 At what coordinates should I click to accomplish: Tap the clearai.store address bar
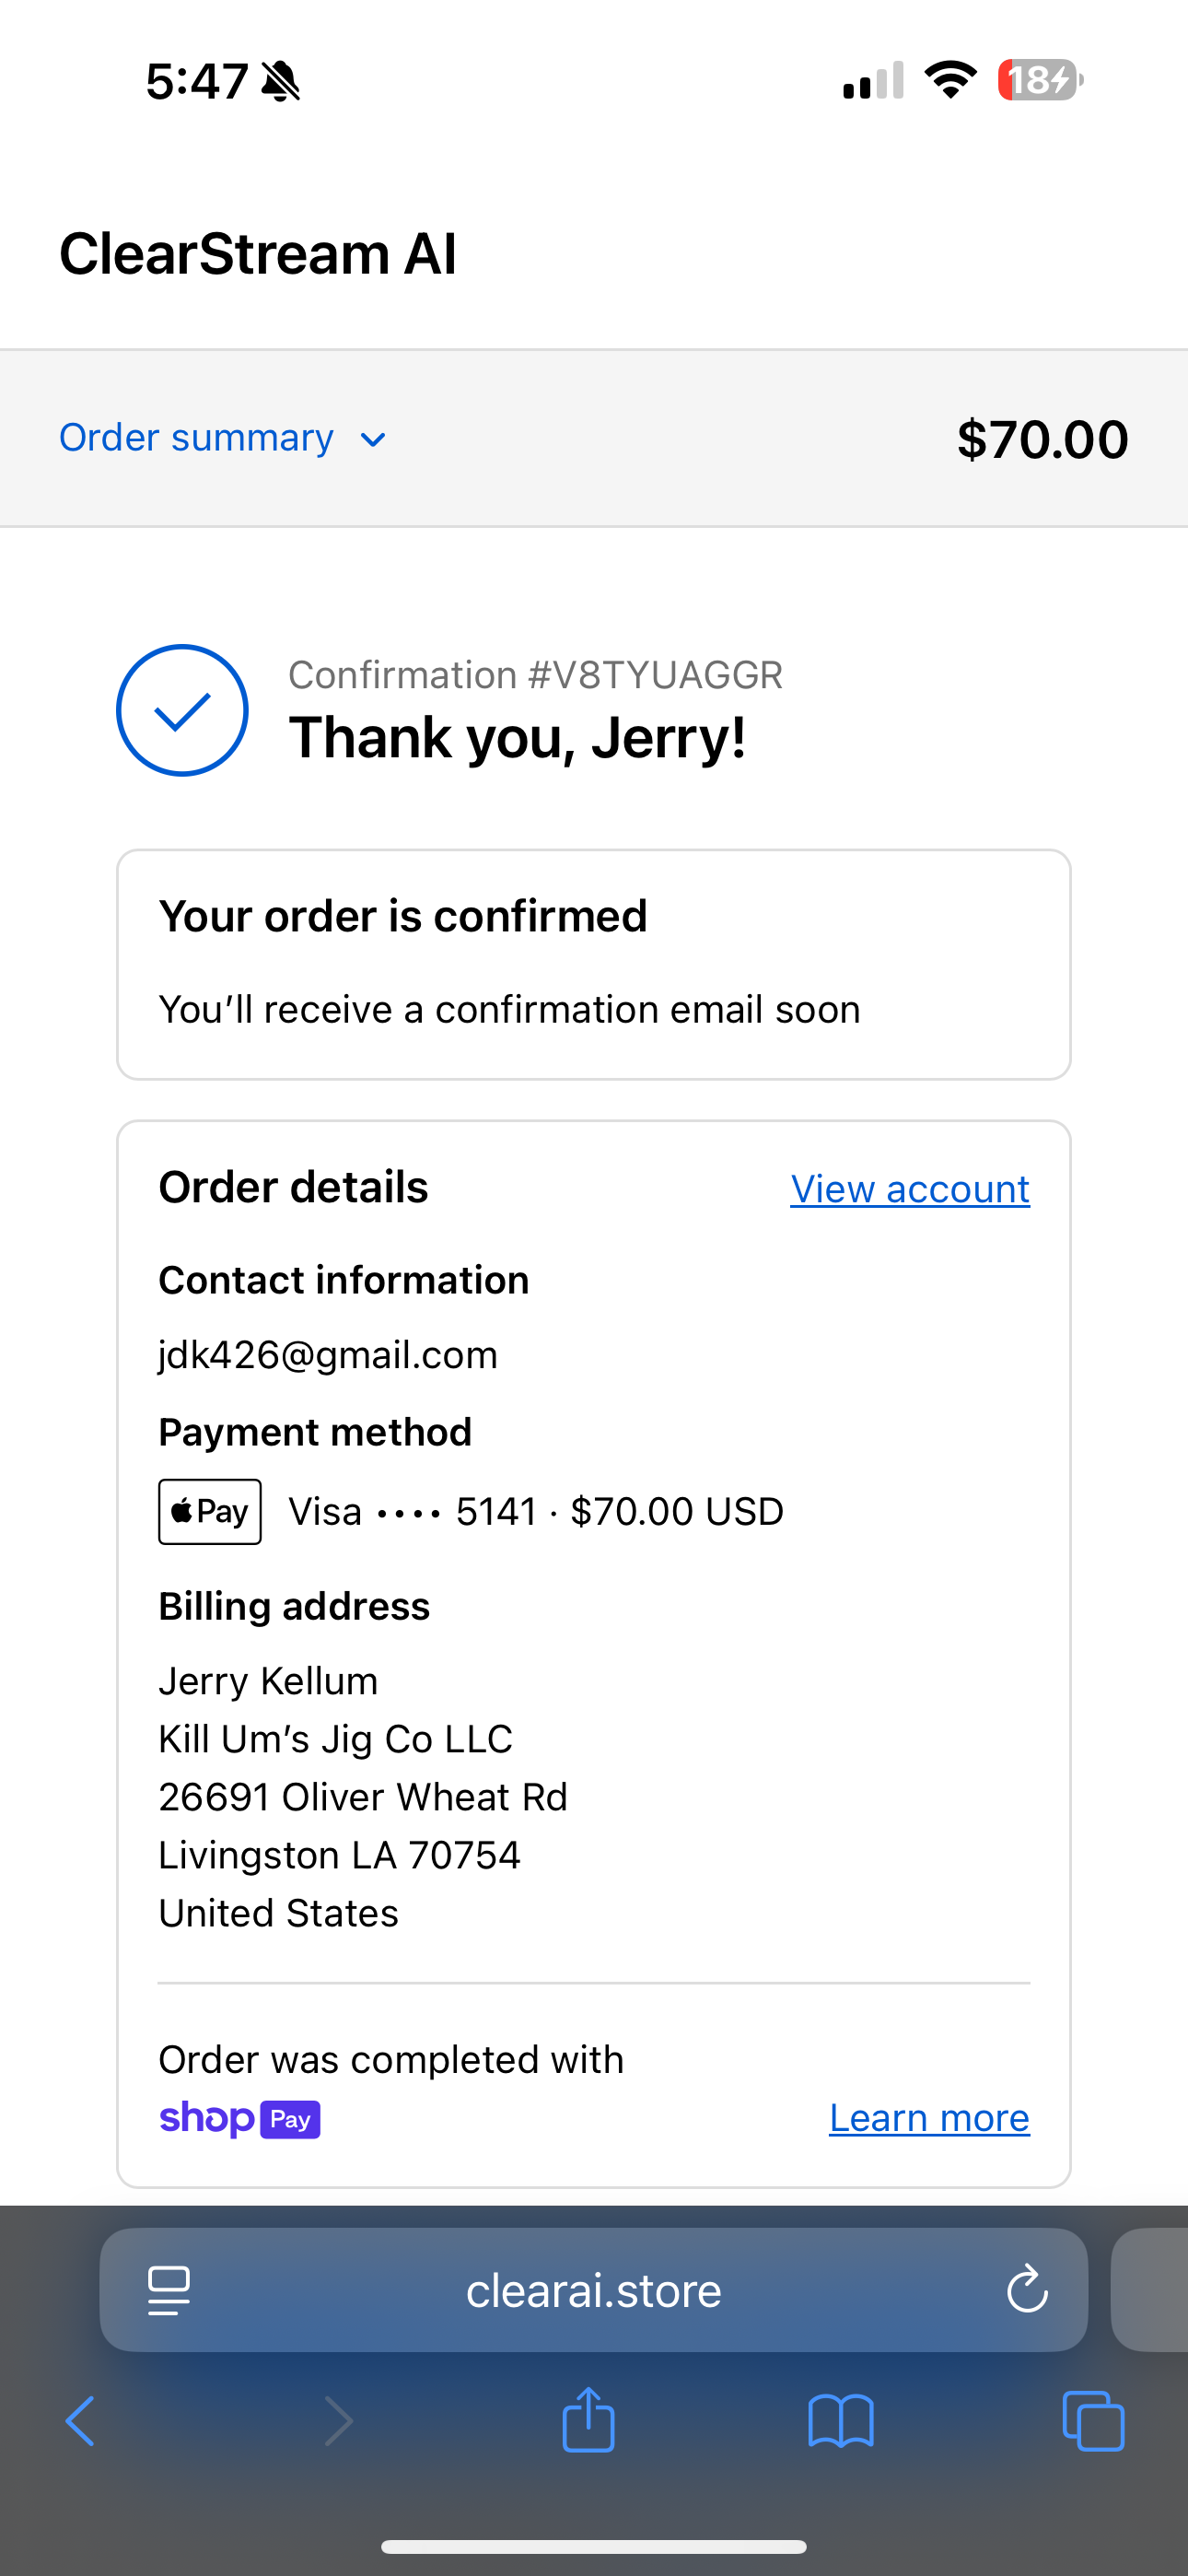[593, 2290]
